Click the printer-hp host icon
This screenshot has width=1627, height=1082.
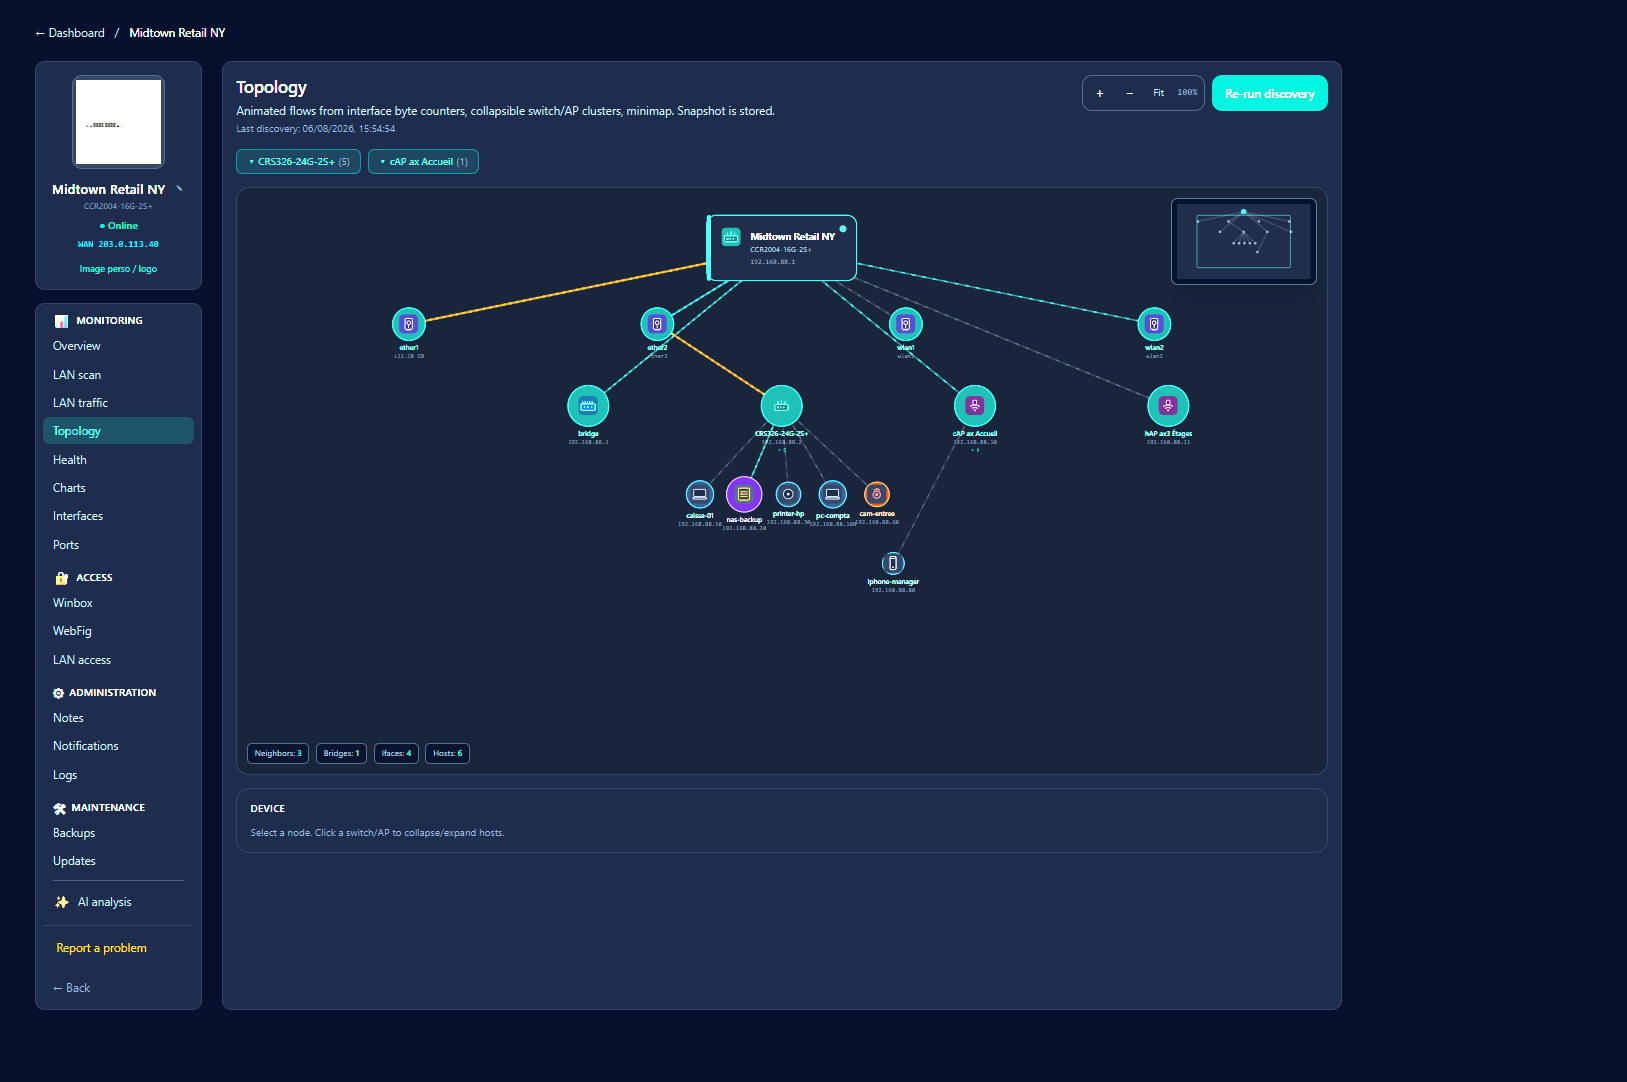(x=788, y=494)
